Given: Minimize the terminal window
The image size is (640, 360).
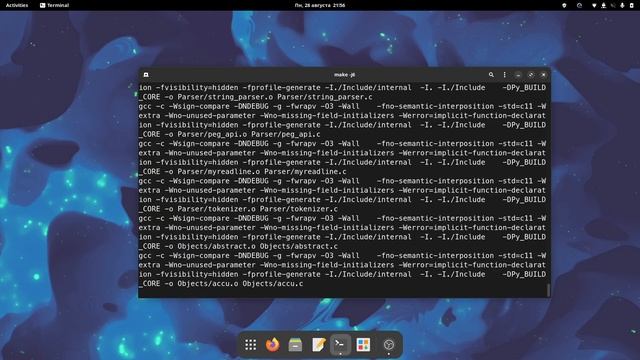Looking at the screenshot, I should [x=518, y=75].
